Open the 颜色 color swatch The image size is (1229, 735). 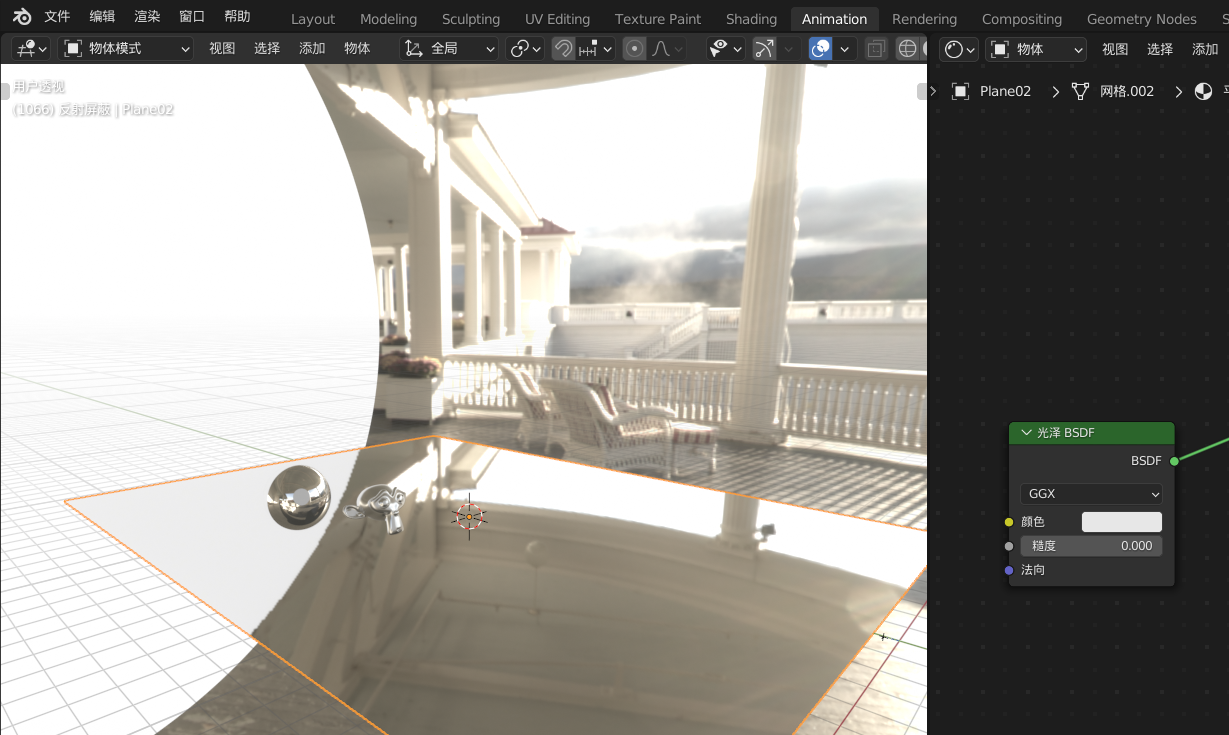(1122, 522)
